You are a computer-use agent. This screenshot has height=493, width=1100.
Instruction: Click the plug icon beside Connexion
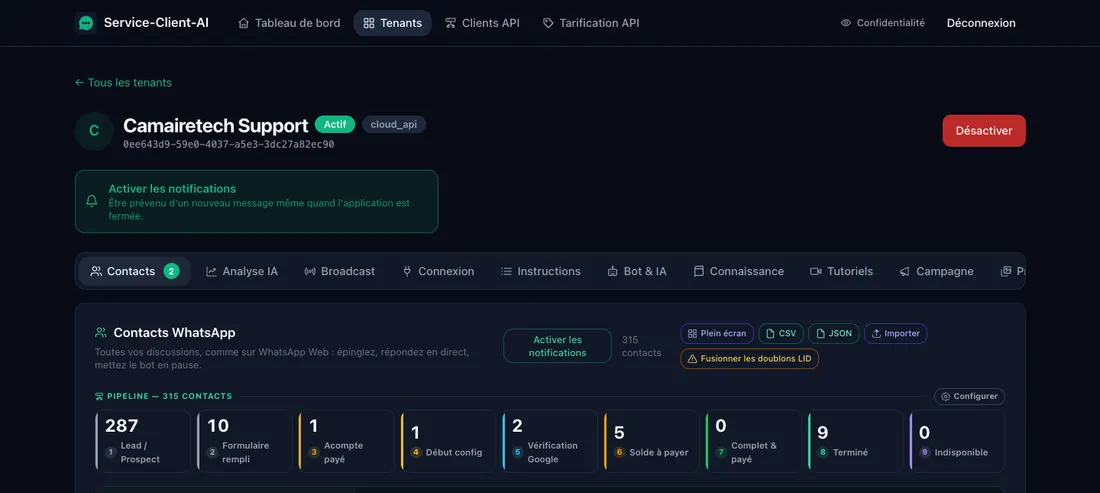pyautogui.click(x=407, y=271)
